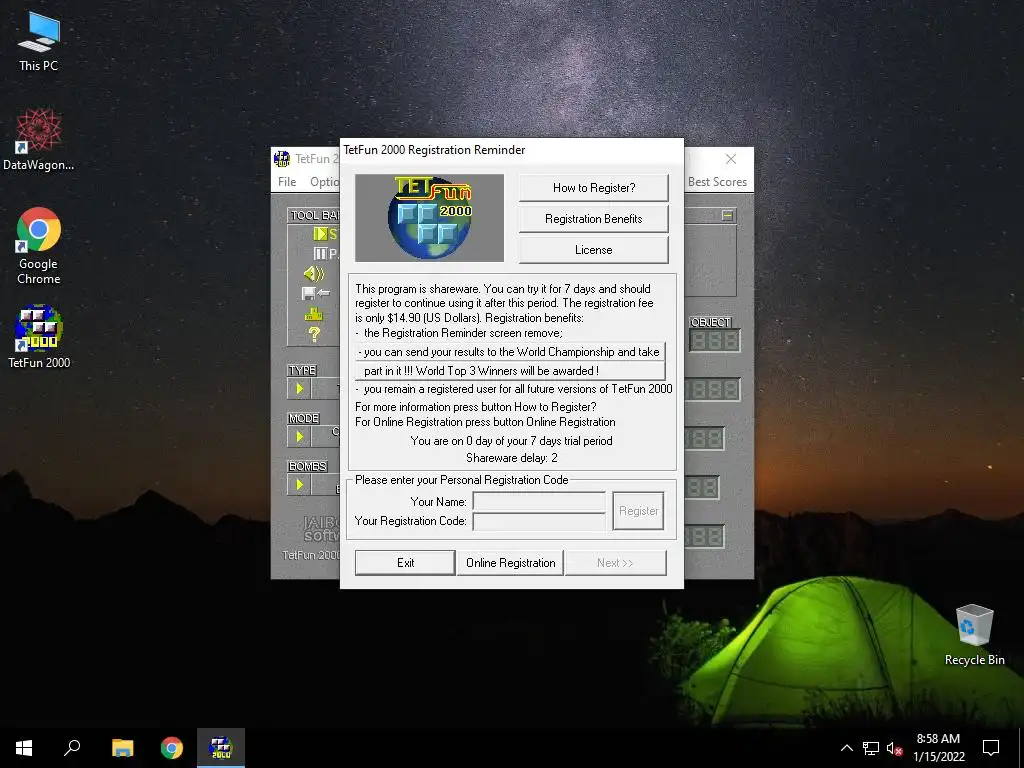Screen dimensions: 1024x768
Task: Open the File menu in TetFun window
Action: 287,182
